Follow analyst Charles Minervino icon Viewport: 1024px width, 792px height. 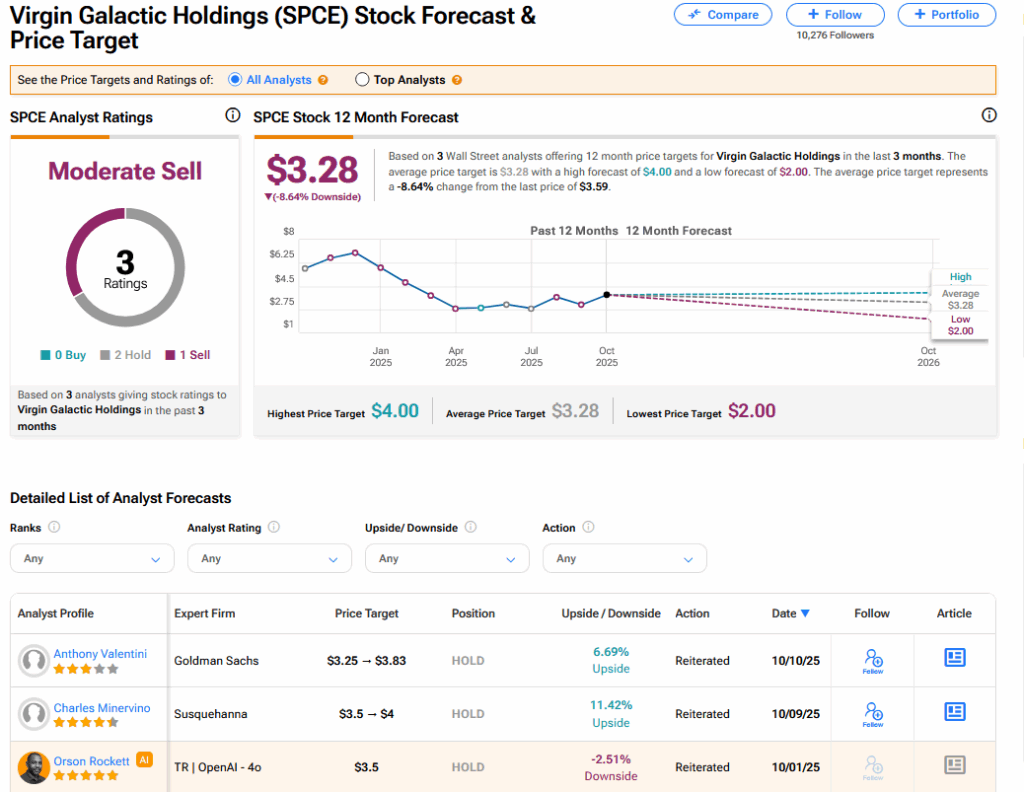(x=872, y=713)
